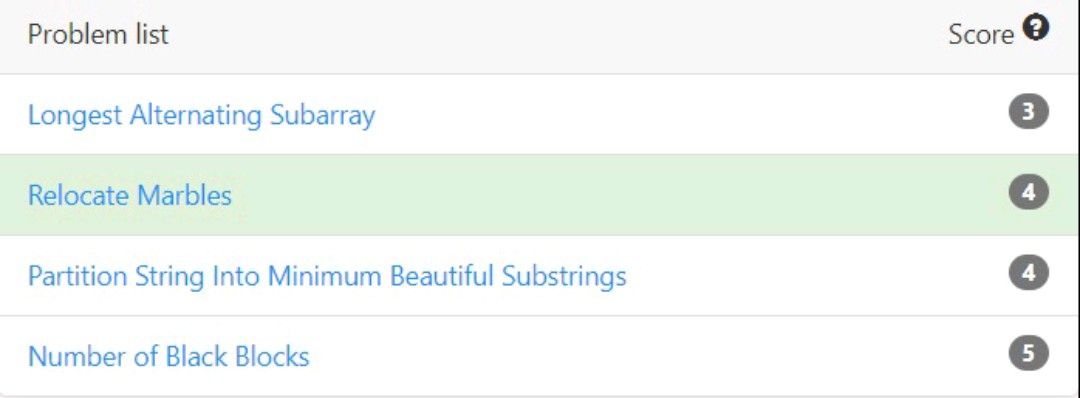This screenshot has height=398, width=1080.
Task: Click the word Marbles in the second problem link
Action: point(185,196)
